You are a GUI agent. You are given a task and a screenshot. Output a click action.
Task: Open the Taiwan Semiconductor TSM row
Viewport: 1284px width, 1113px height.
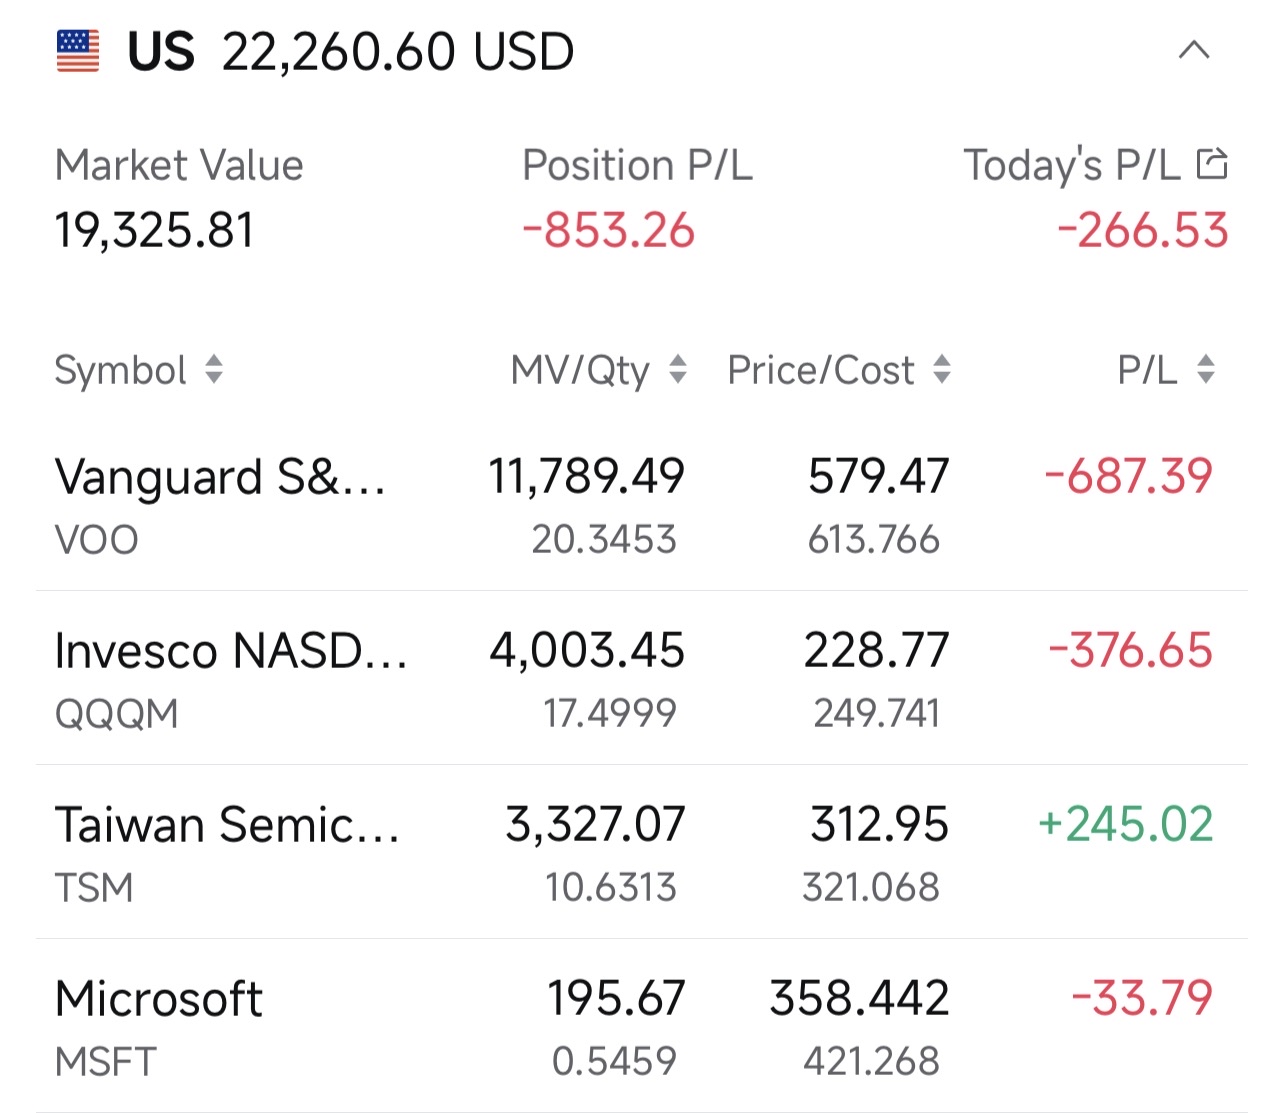641,852
